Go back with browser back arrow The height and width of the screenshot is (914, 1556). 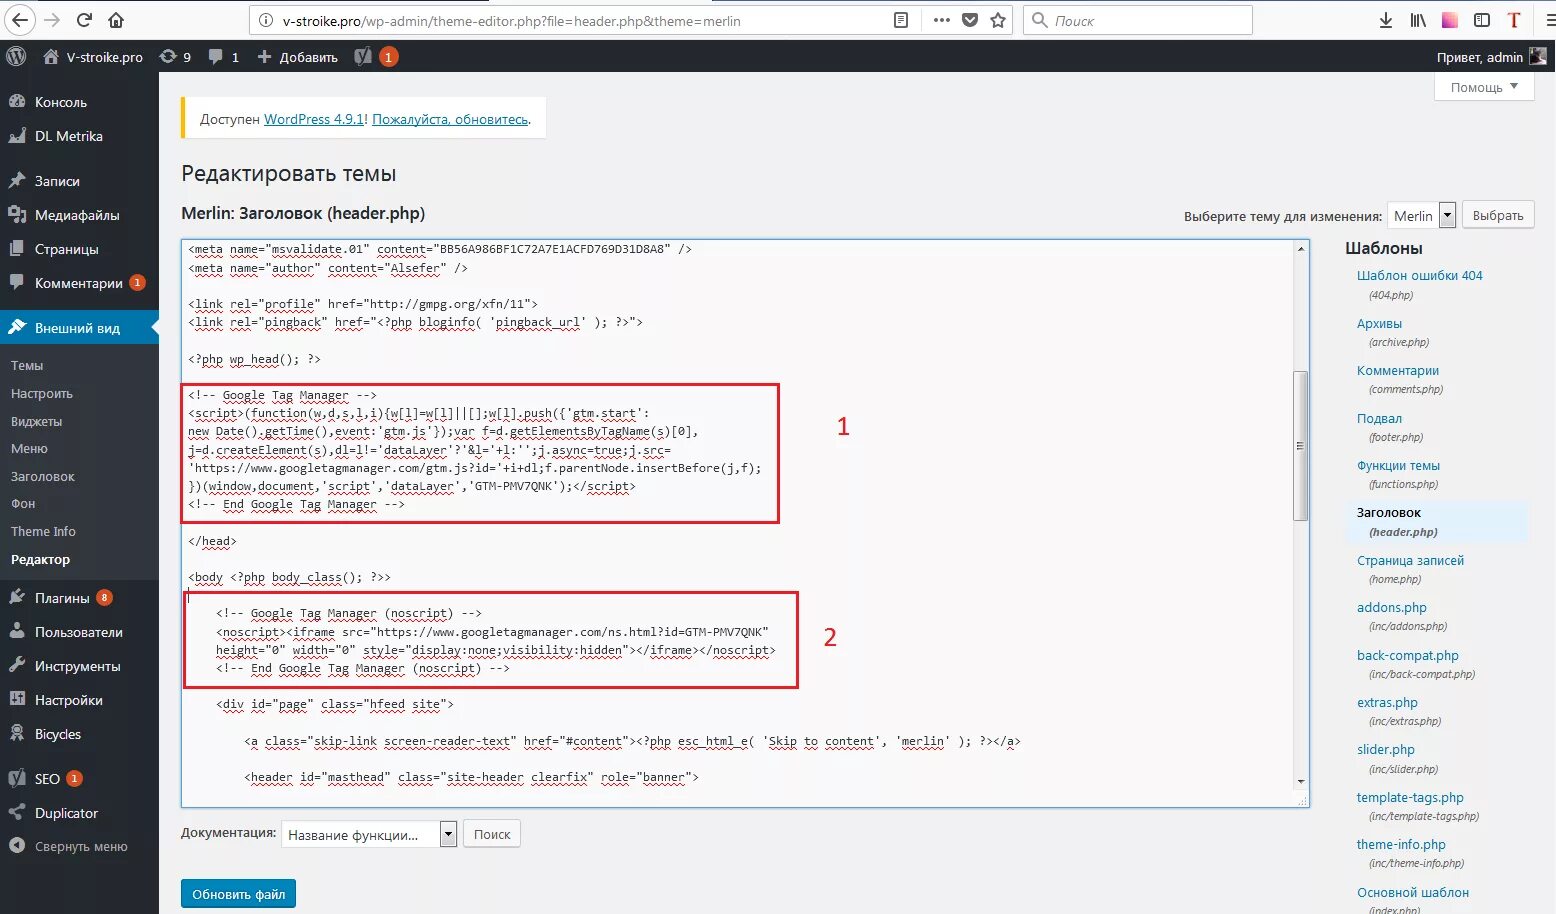(19, 20)
